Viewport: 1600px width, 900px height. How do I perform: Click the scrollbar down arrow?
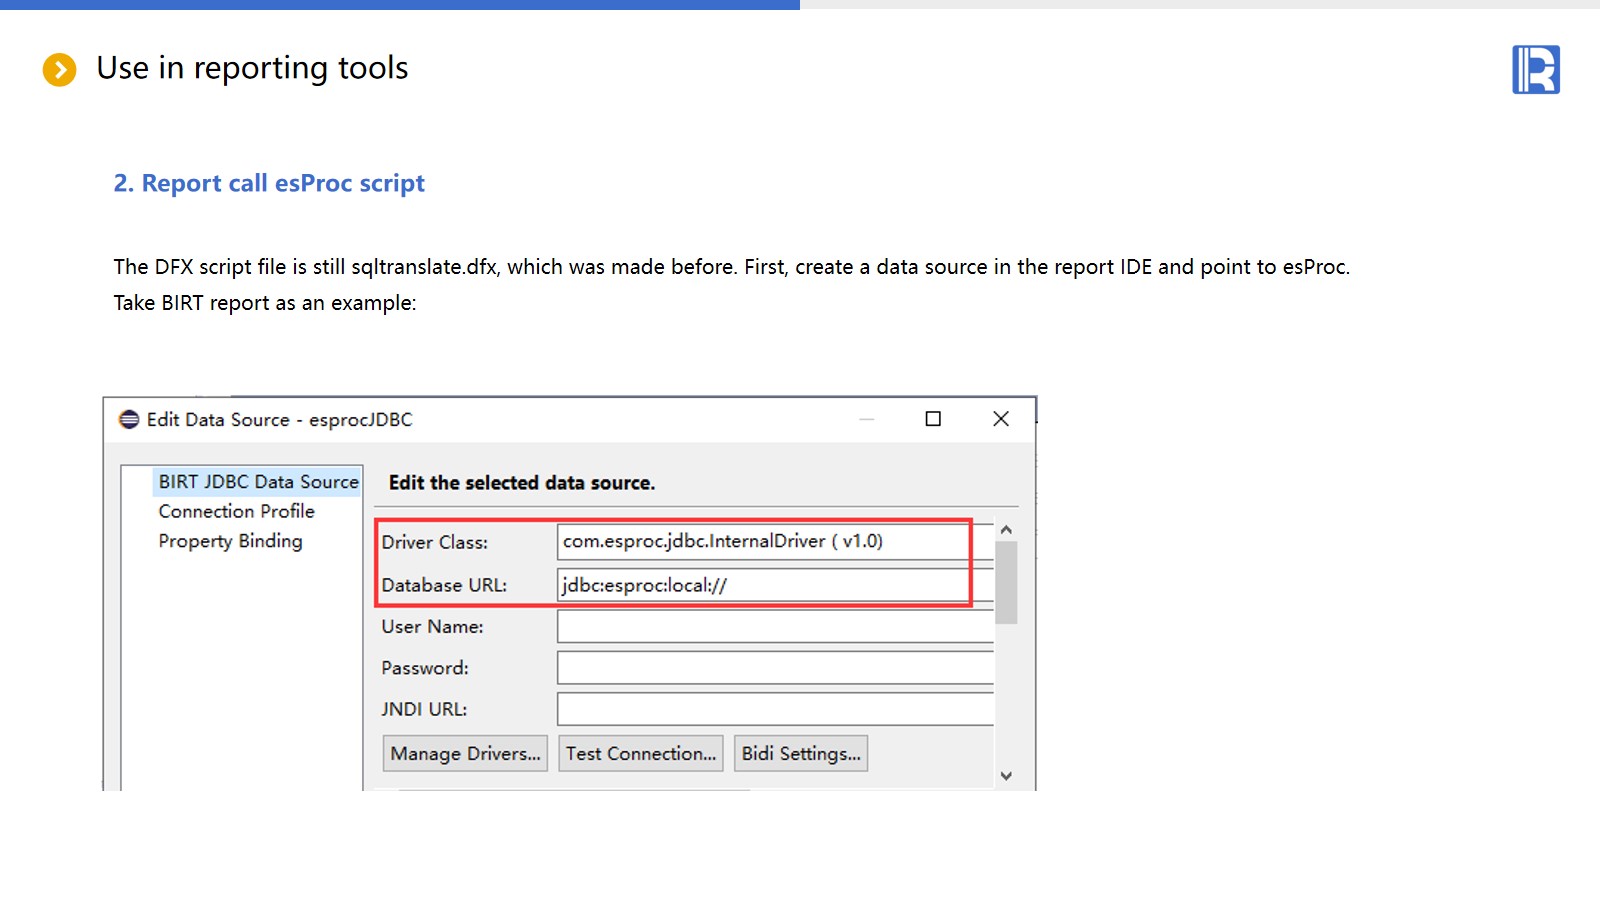pyautogui.click(x=1006, y=776)
